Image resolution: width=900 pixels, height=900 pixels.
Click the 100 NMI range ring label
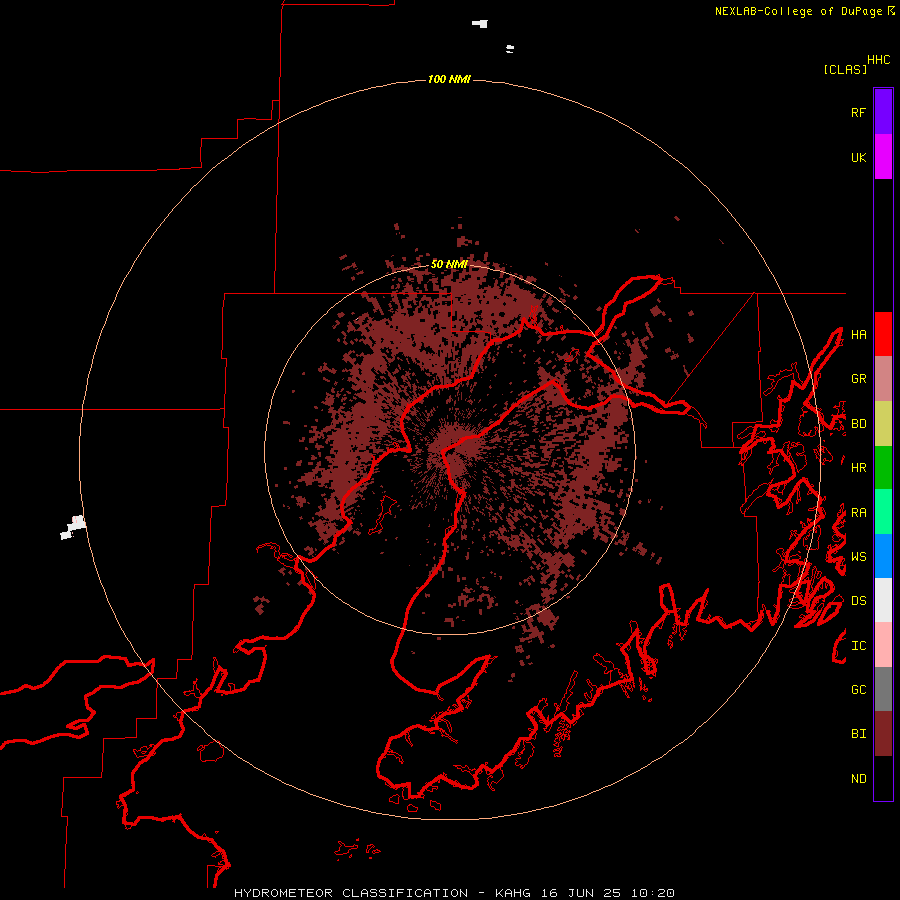point(449,79)
